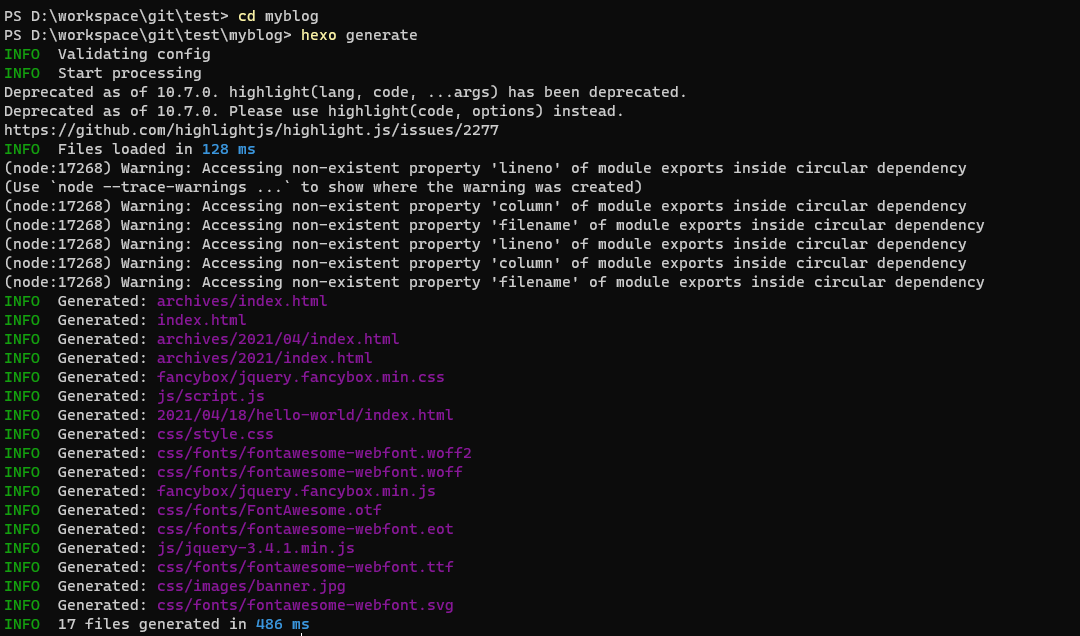Select the js/jquery-3.4.1.min.js path

255,548
